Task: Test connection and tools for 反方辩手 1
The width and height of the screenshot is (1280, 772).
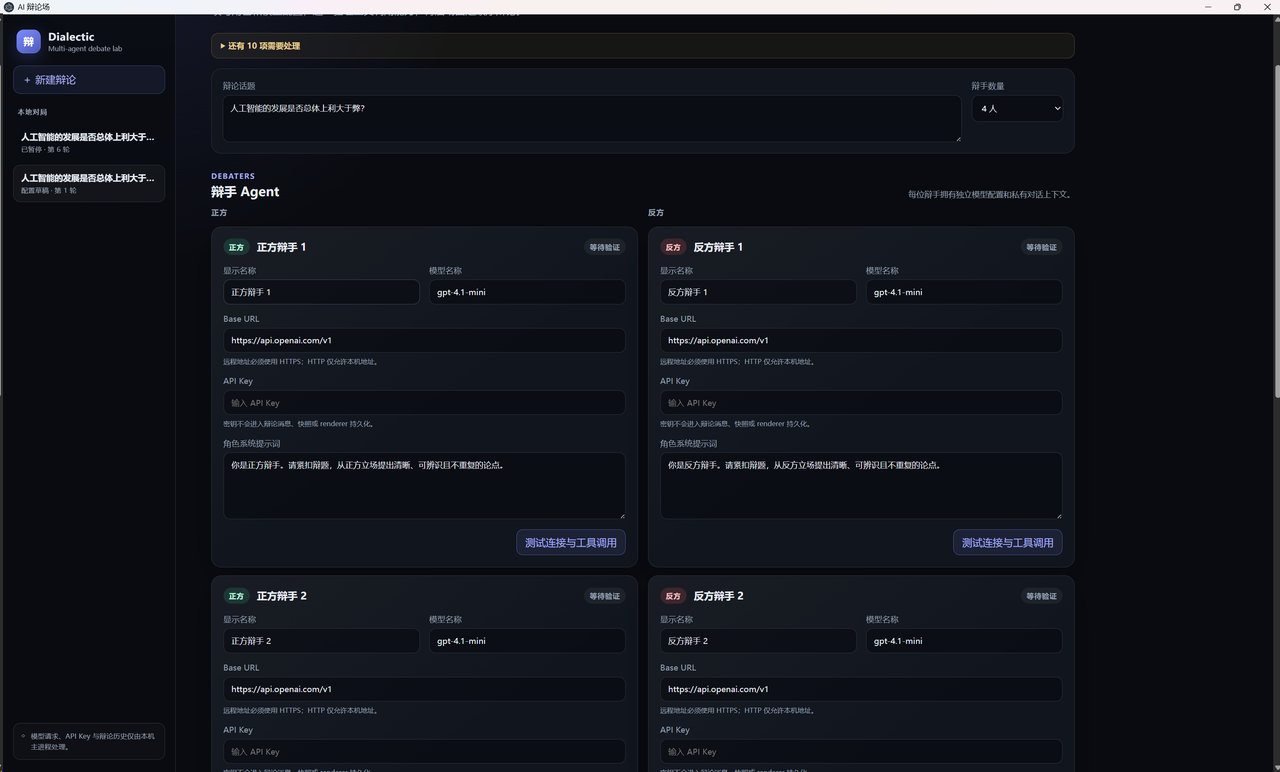Action: pyautogui.click(x=1008, y=542)
